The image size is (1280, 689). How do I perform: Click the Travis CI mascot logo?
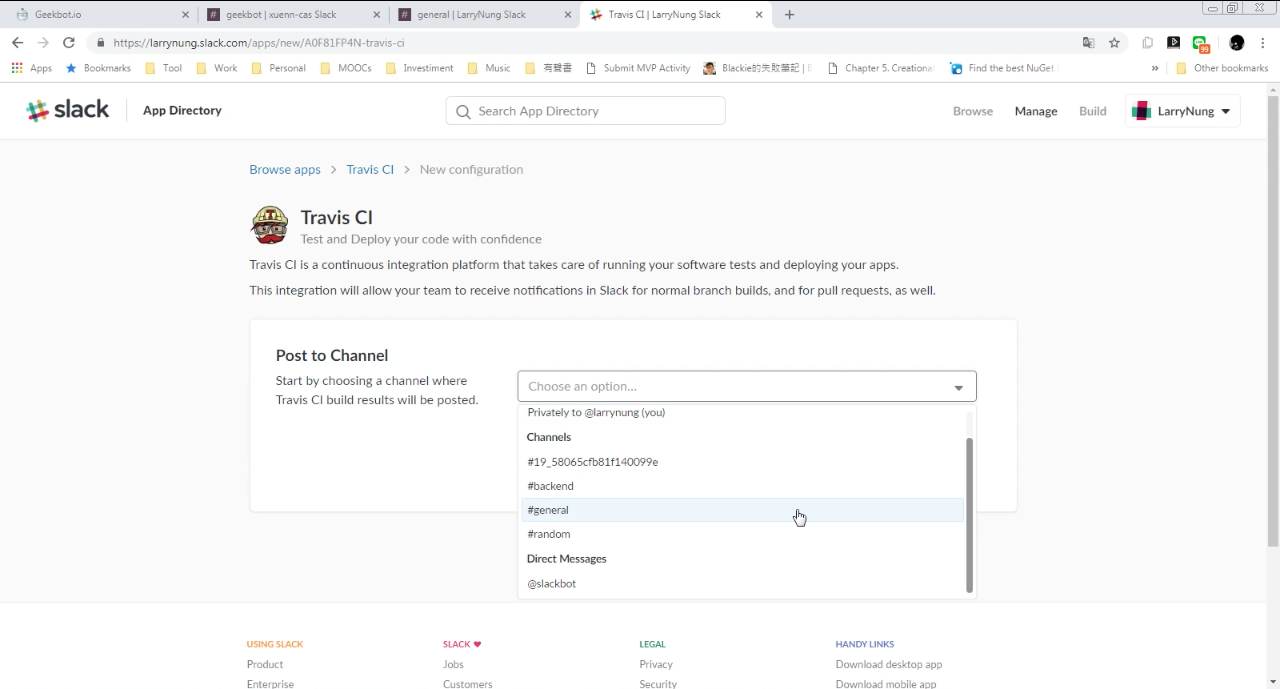click(x=269, y=226)
